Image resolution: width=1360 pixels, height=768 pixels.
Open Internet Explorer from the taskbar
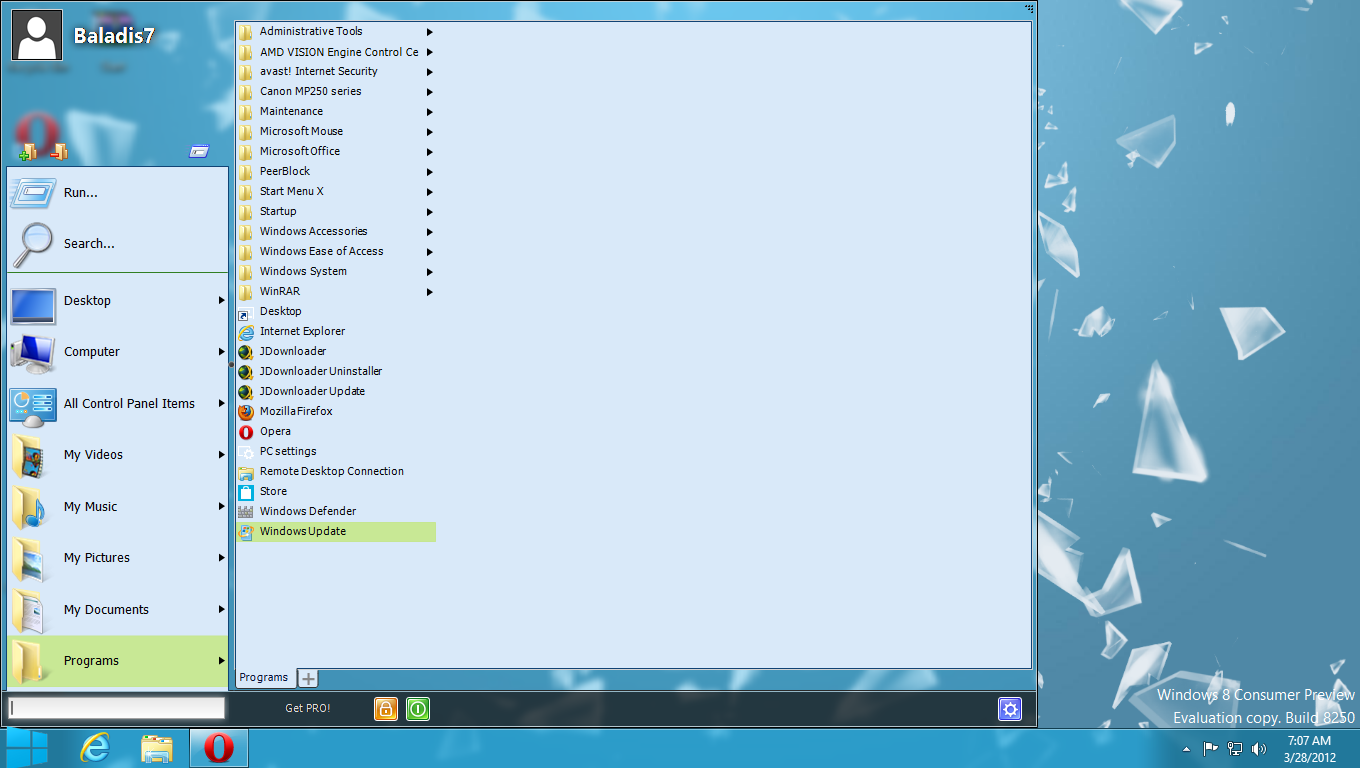tap(95, 748)
